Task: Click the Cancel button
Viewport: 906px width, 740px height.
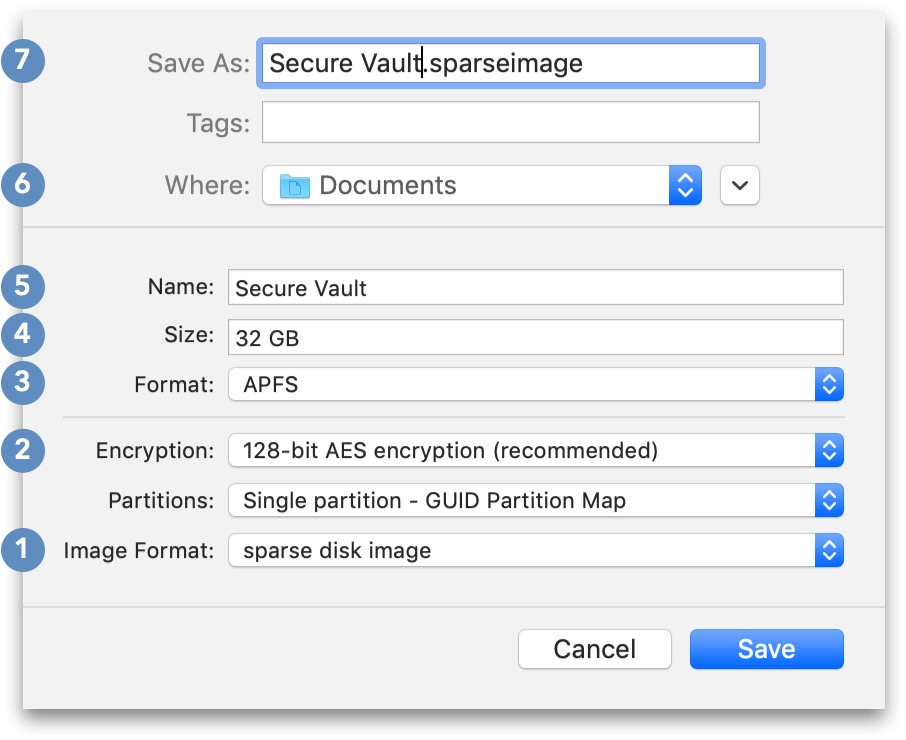Action: tap(594, 649)
